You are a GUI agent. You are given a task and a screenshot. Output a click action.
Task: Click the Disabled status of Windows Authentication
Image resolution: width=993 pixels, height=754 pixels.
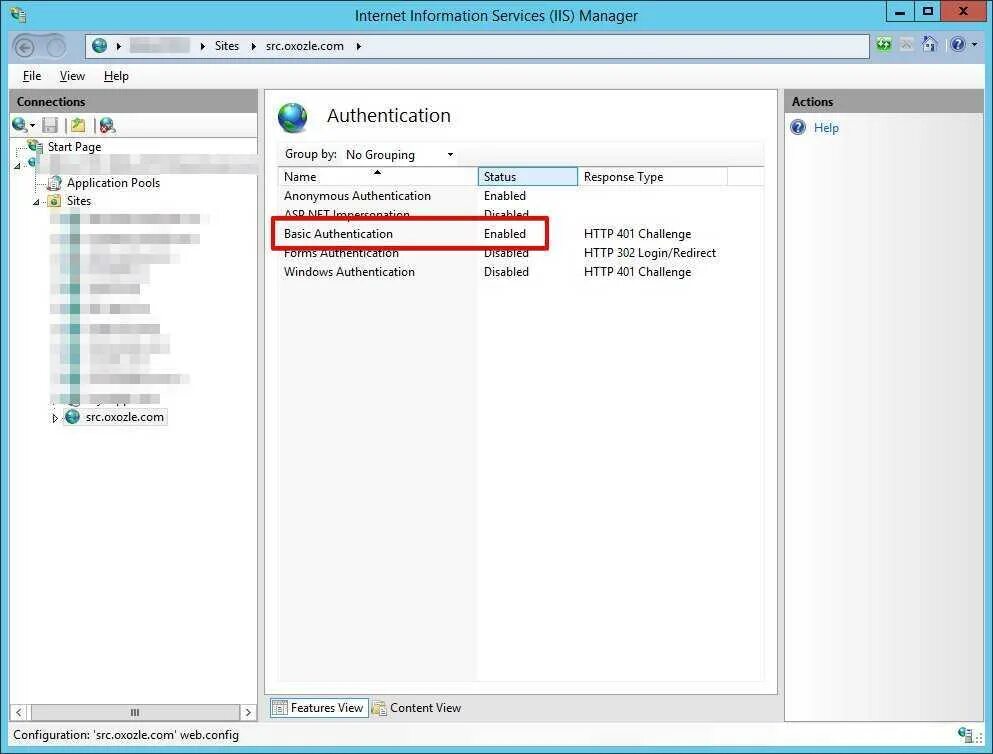[x=506, y=272]
